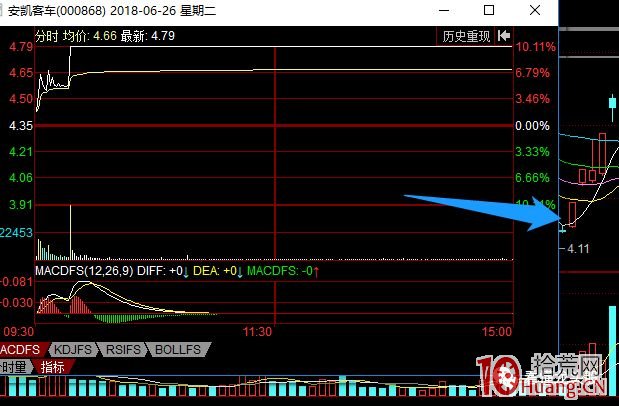Select the KDJFS indicator tab
The image size is (619, 406).
(73, 350)
